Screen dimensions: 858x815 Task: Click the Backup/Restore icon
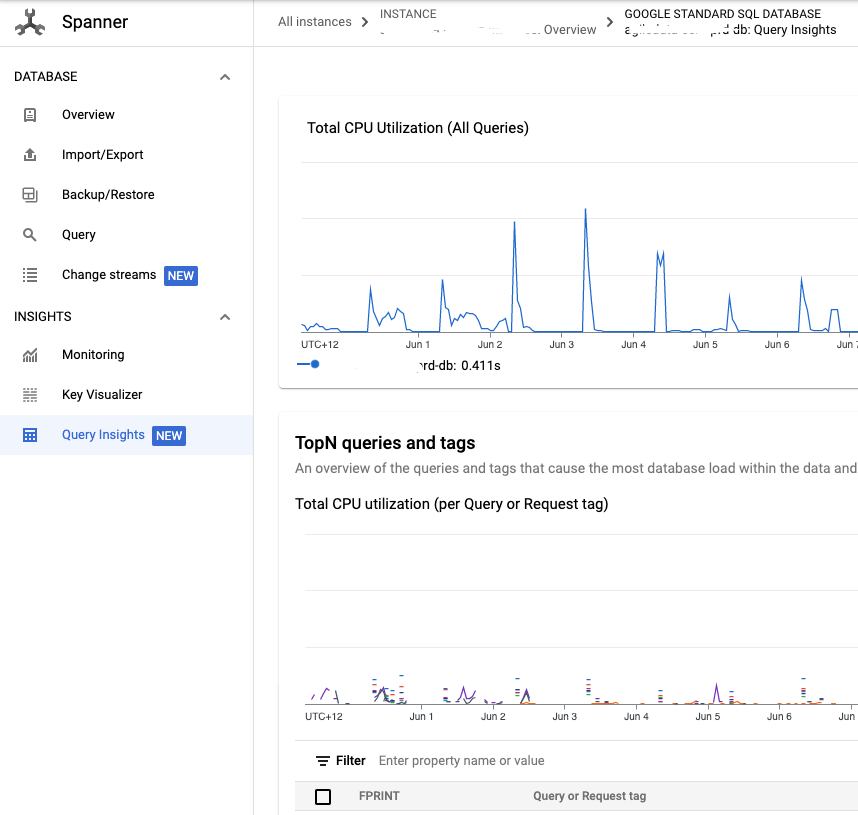tap(30, 195)
